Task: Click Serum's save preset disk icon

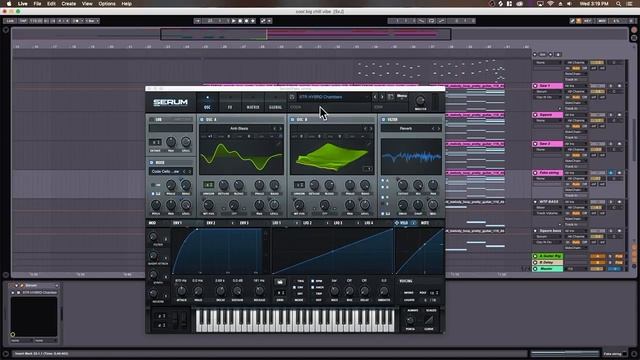Action: (x=292, y=97)
